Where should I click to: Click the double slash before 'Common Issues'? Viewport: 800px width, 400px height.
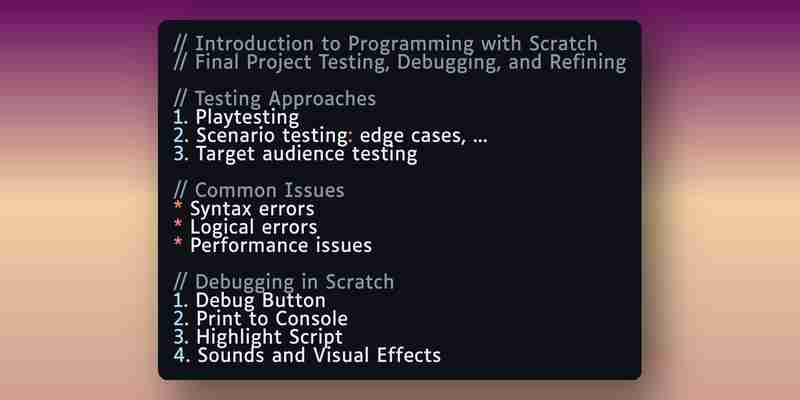point(181,190)
